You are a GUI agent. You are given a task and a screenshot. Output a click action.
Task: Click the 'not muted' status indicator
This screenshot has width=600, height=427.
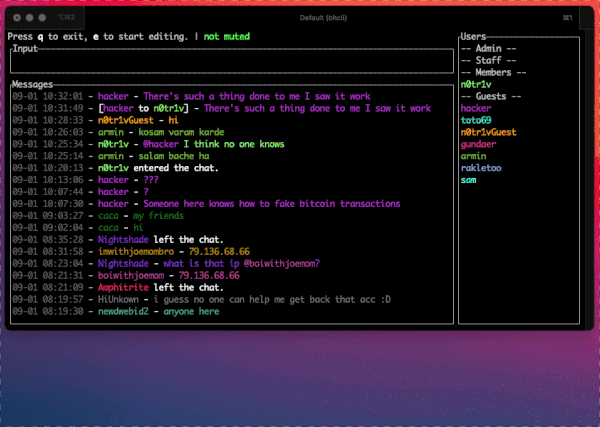point(227,37)
